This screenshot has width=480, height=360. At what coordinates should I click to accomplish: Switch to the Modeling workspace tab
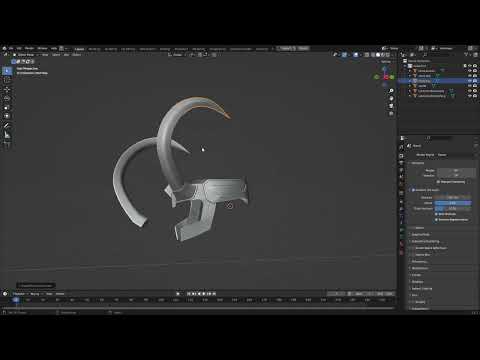pyautogui.click(x=94, y=49)
